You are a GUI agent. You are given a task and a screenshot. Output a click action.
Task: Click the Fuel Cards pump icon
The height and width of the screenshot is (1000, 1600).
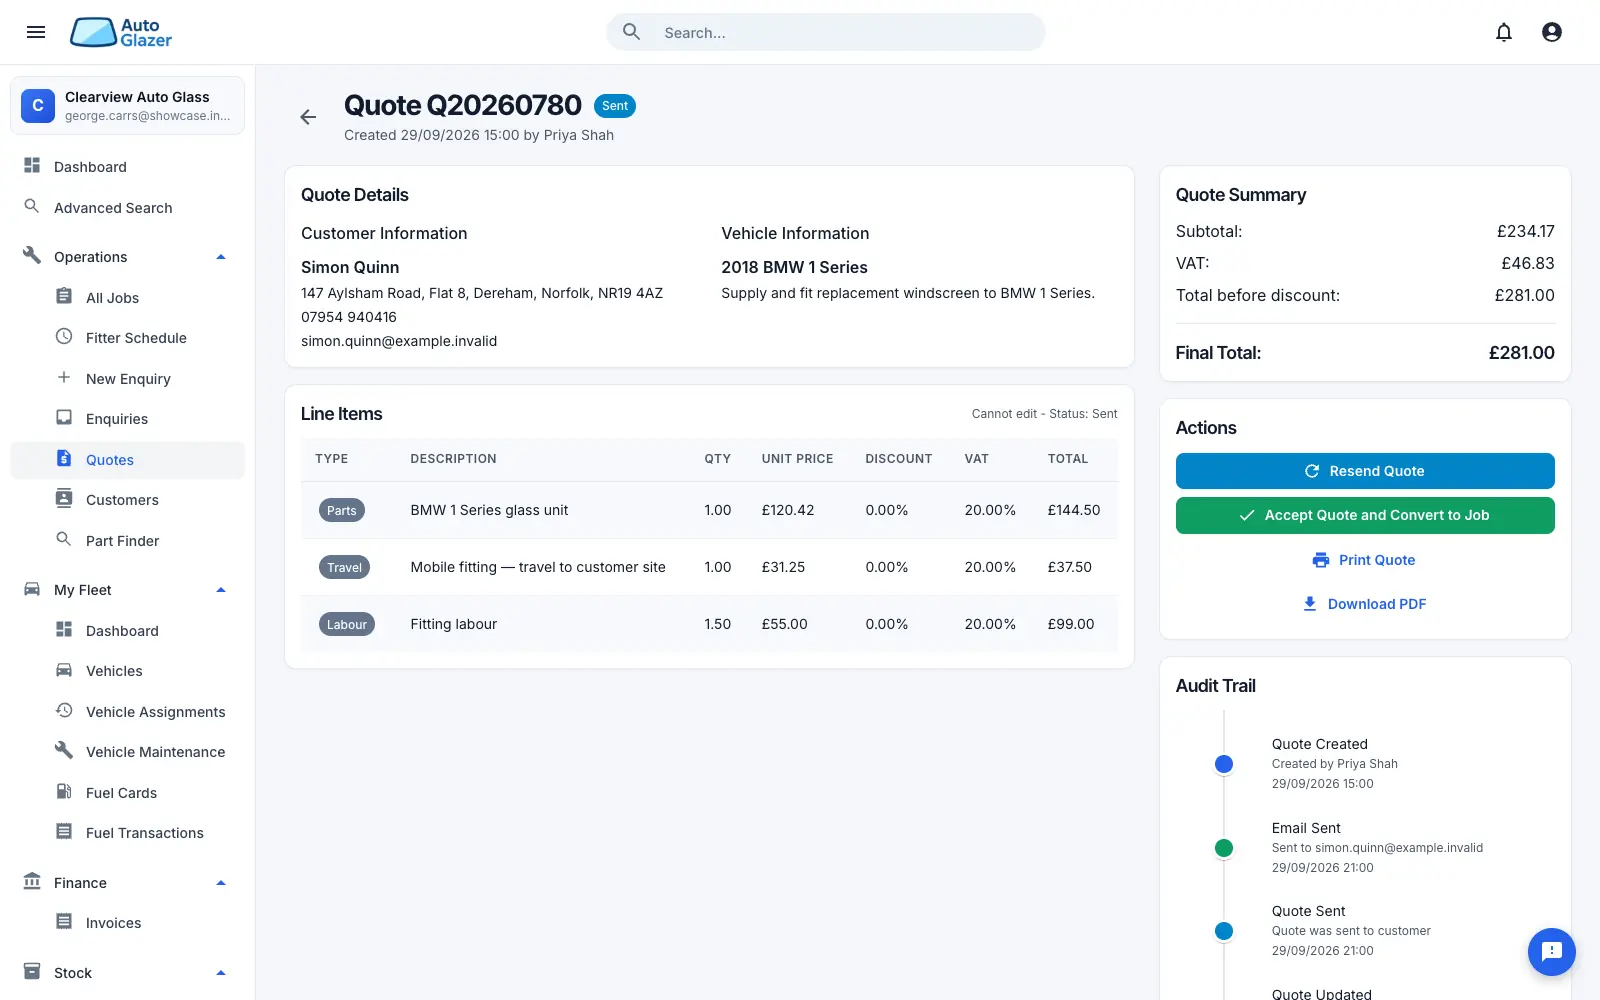tap(64, 791)
